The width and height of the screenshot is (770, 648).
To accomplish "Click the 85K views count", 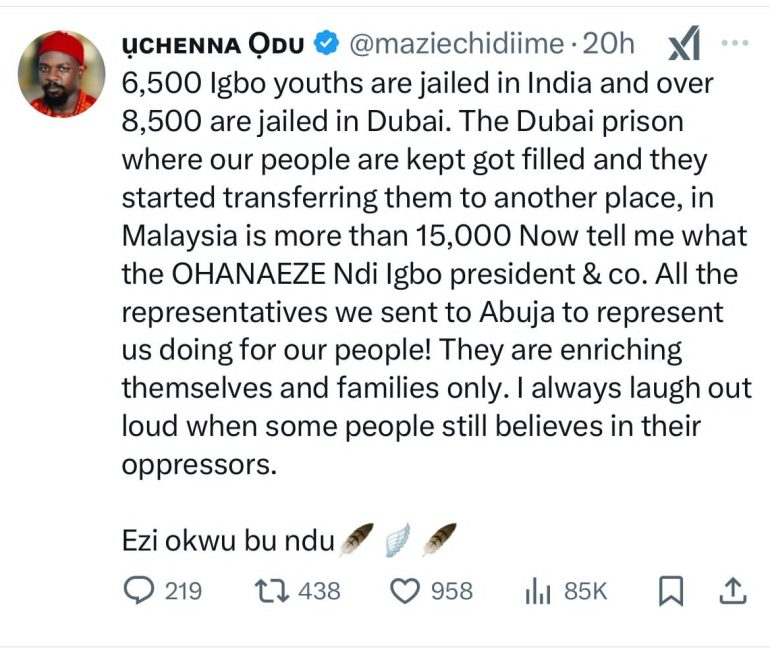I will click(586, 592).
